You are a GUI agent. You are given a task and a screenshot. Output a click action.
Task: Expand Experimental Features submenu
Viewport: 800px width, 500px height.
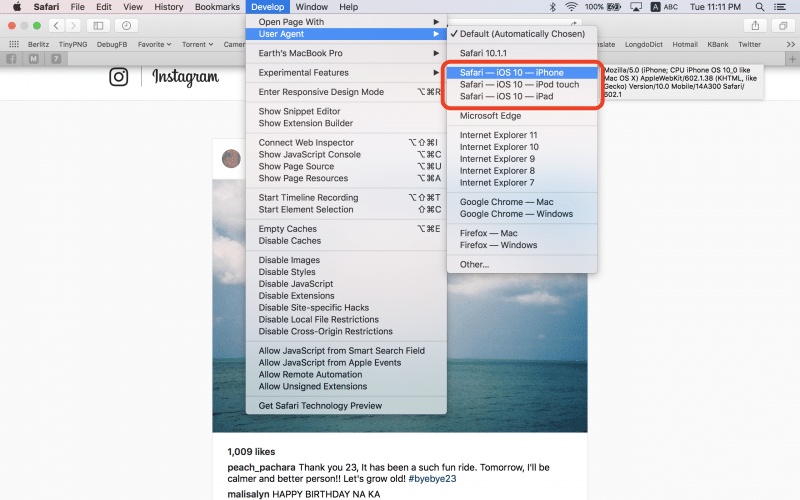tap(346, 72)
